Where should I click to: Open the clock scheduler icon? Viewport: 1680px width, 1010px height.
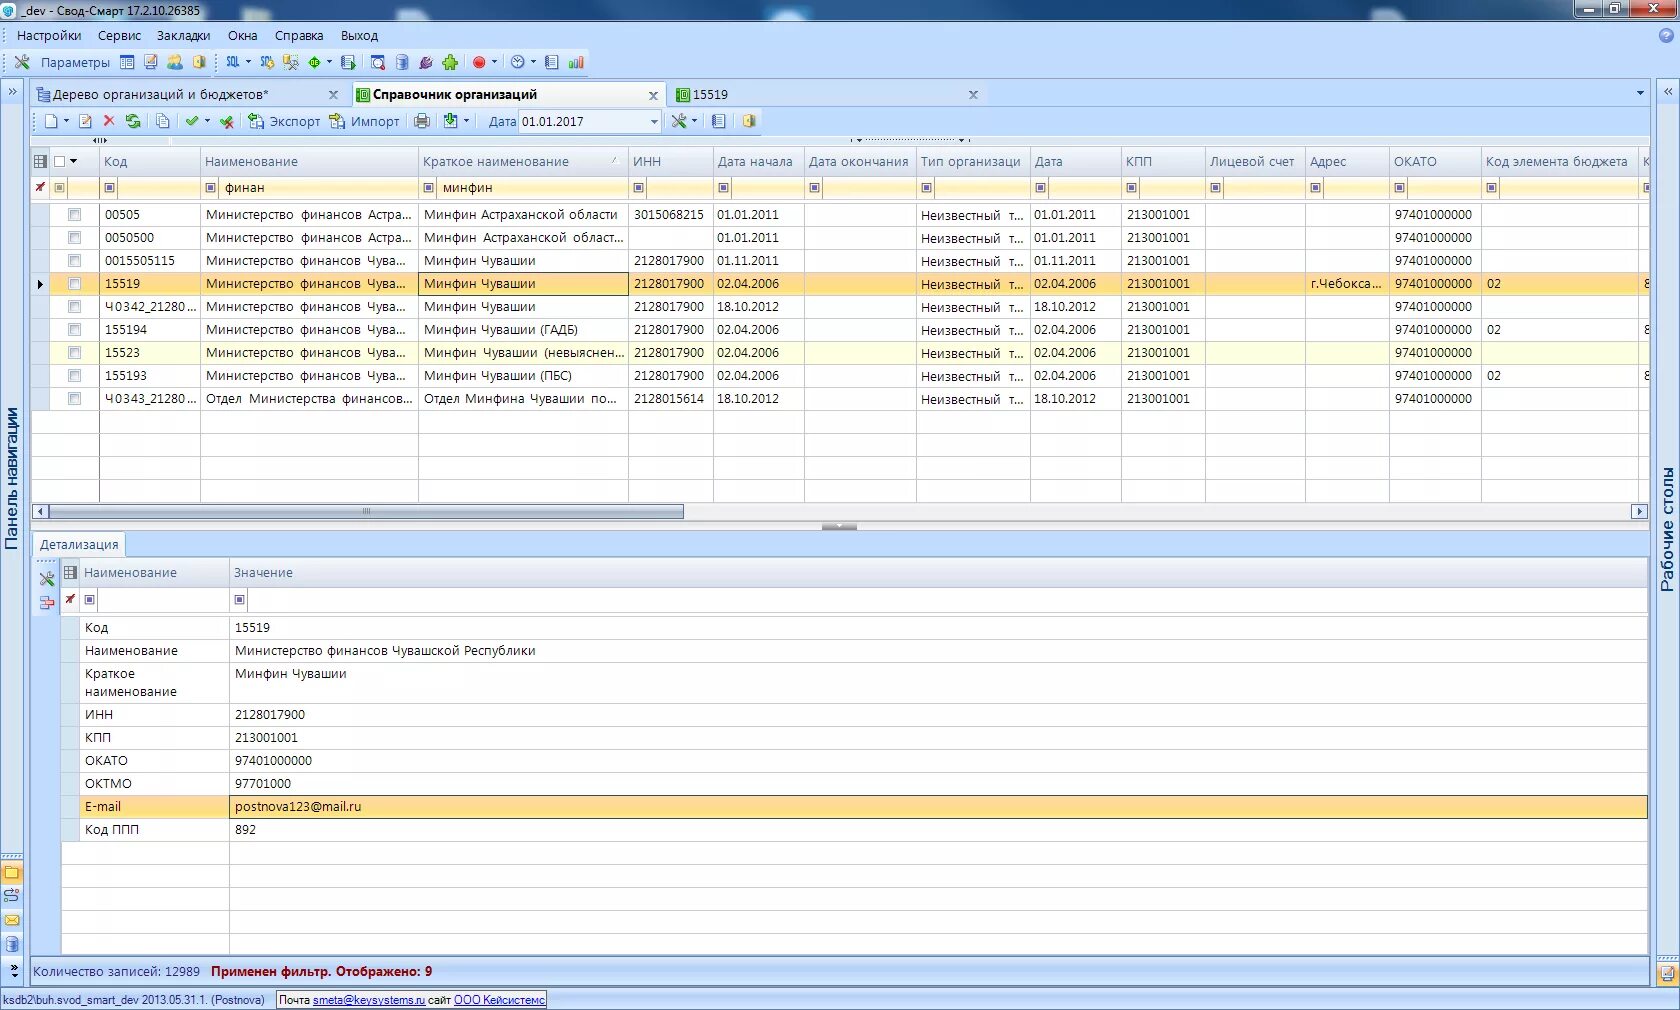pyautogui.click(x=518, y=62)
